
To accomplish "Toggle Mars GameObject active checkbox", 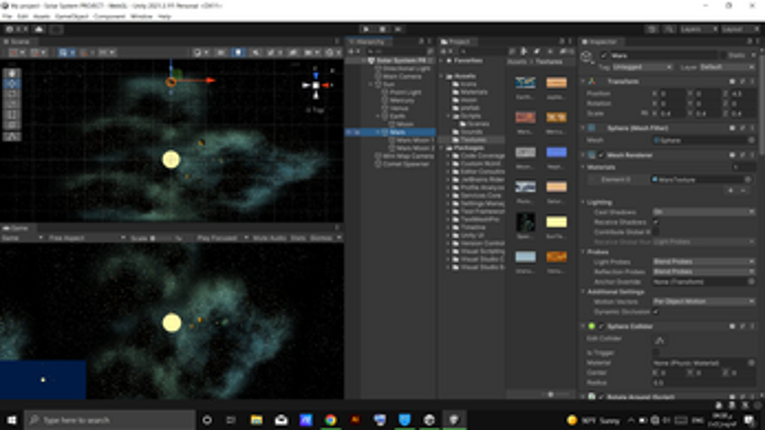I will (604, 56).
